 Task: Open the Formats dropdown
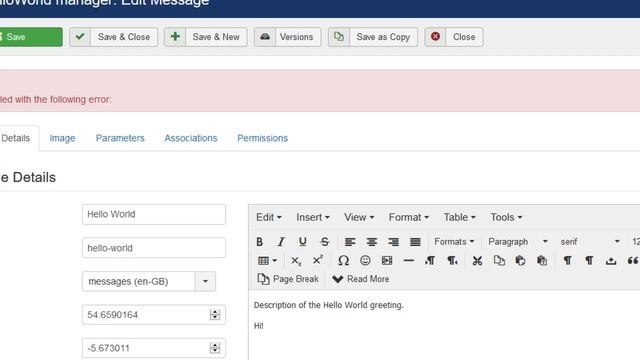454,242
